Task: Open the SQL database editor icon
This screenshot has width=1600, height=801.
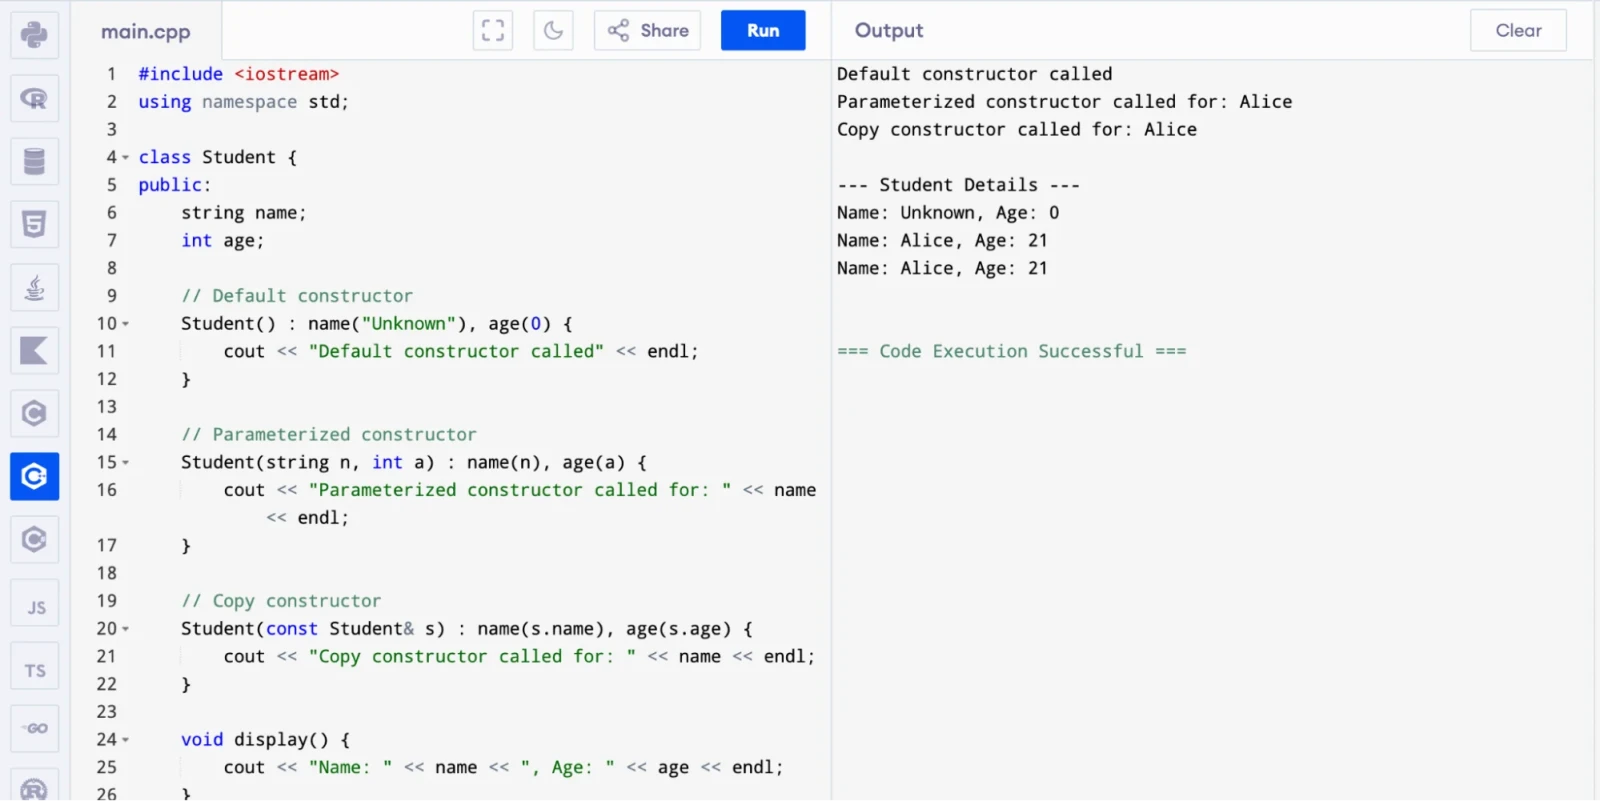Action: tap(34, 161)
